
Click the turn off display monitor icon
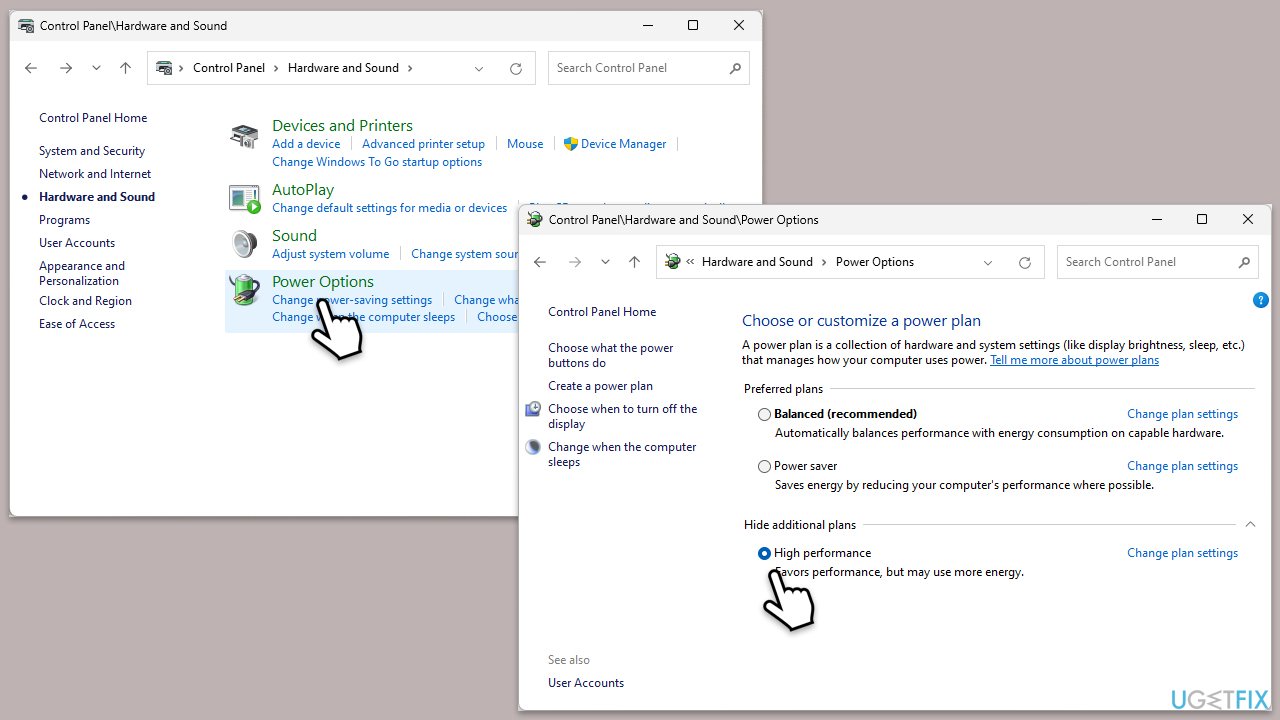coord(534,409)
